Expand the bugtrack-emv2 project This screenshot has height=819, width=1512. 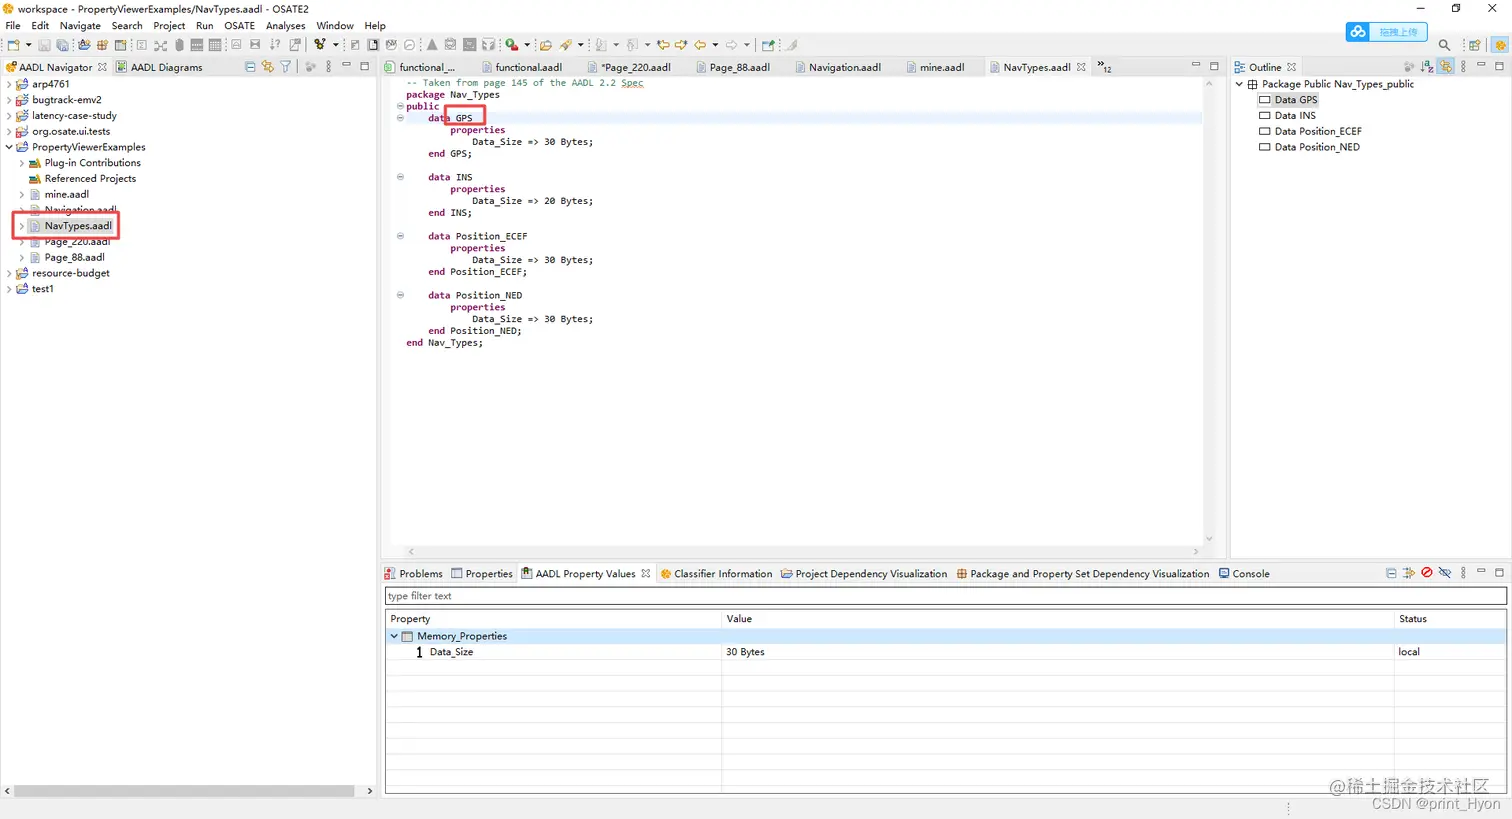[x=9, y=100]
